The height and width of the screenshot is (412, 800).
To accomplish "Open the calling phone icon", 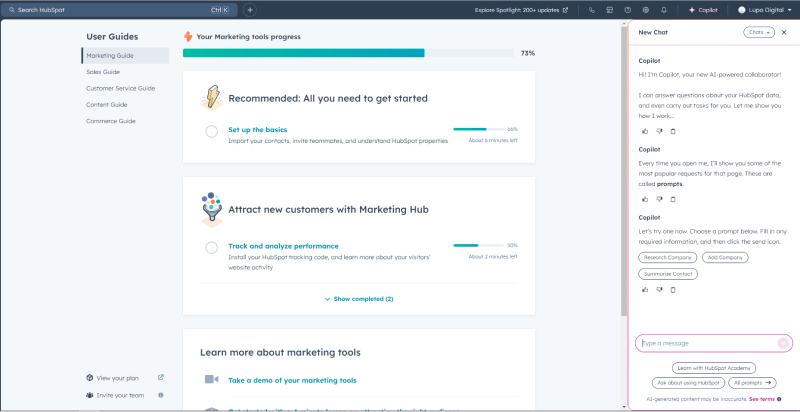I will tap(591, 10).
